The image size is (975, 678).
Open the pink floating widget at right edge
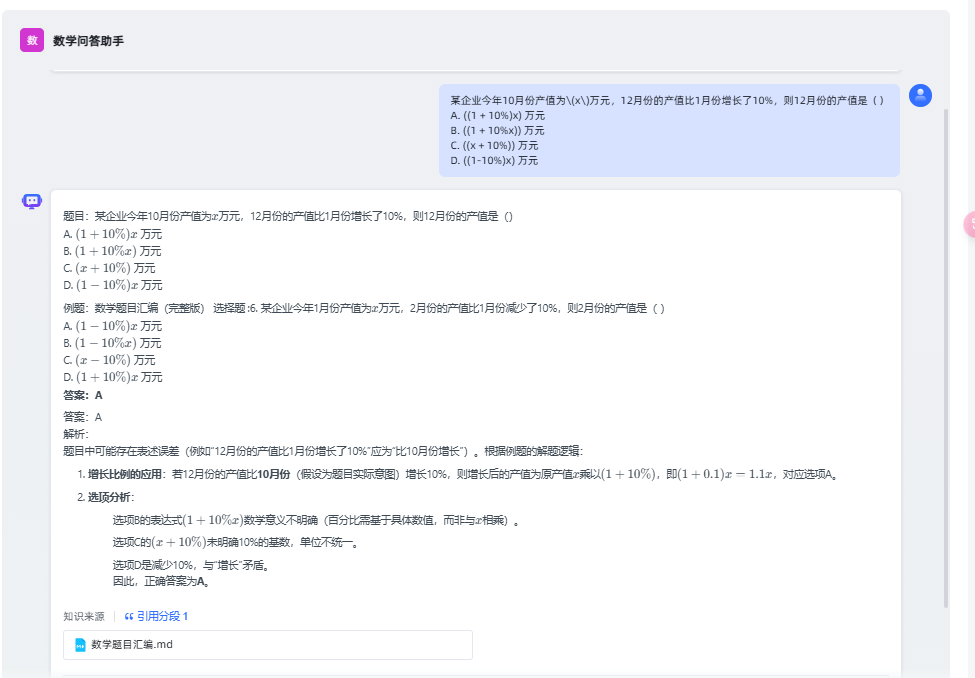[x=970, y=224]
